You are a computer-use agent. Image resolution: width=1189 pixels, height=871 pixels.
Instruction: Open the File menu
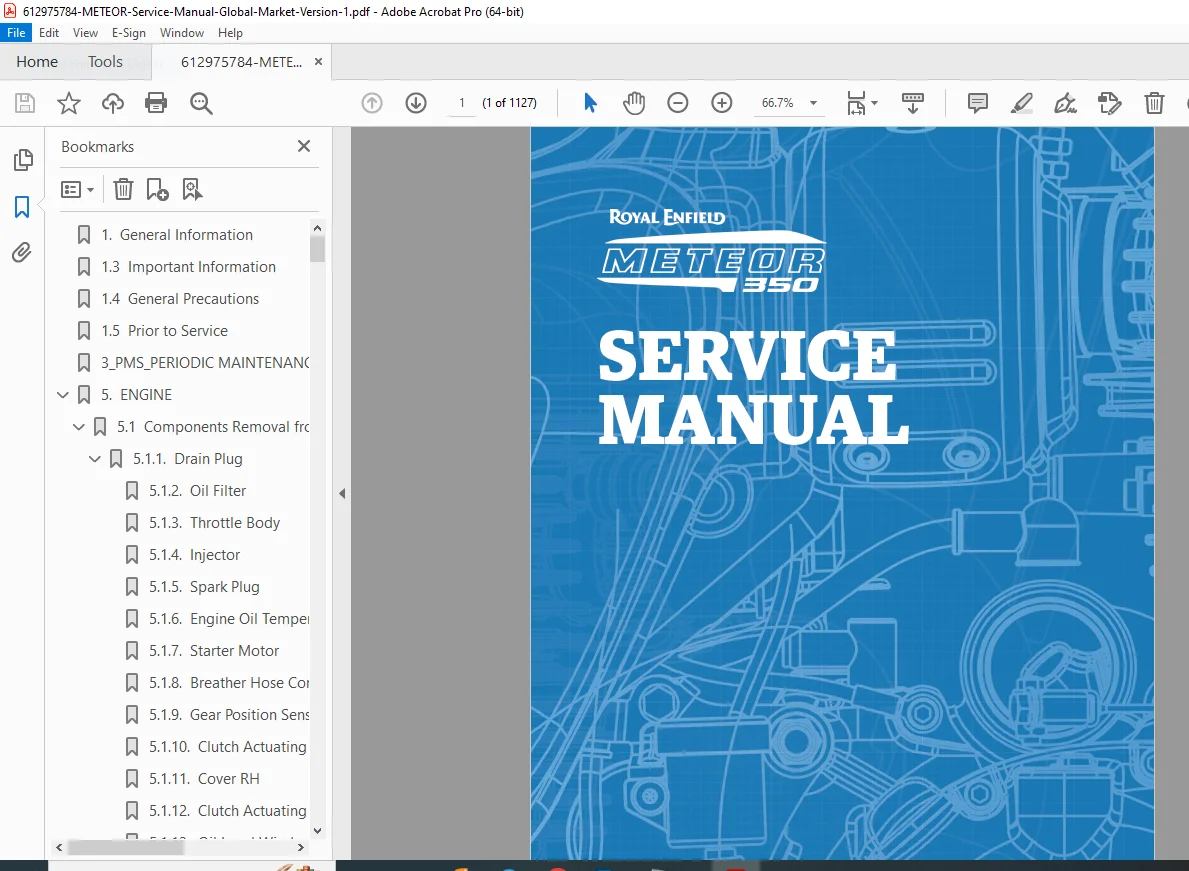[16, 33]
